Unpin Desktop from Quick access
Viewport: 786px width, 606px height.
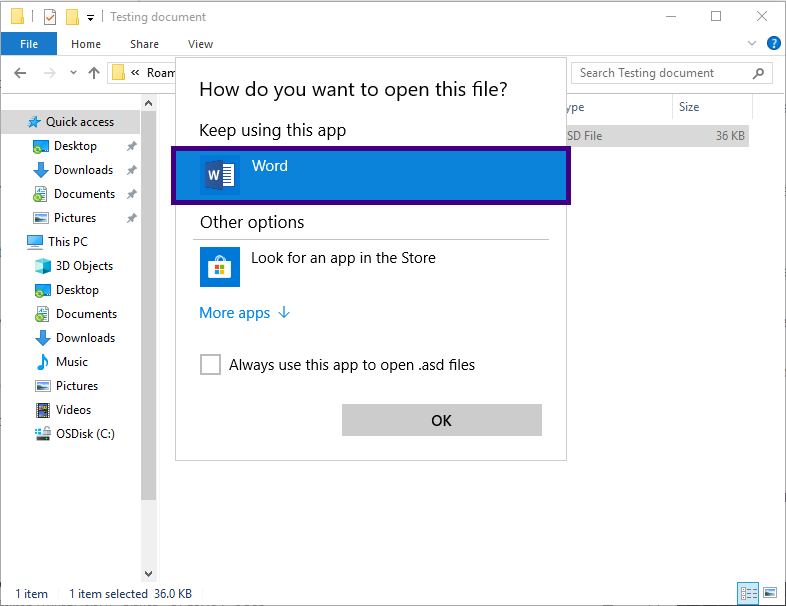131,146
